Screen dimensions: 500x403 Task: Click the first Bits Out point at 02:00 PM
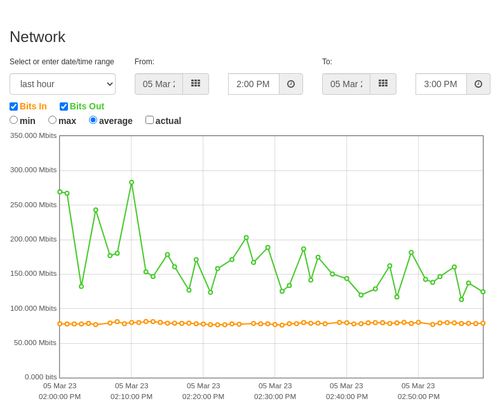(60, 192)
